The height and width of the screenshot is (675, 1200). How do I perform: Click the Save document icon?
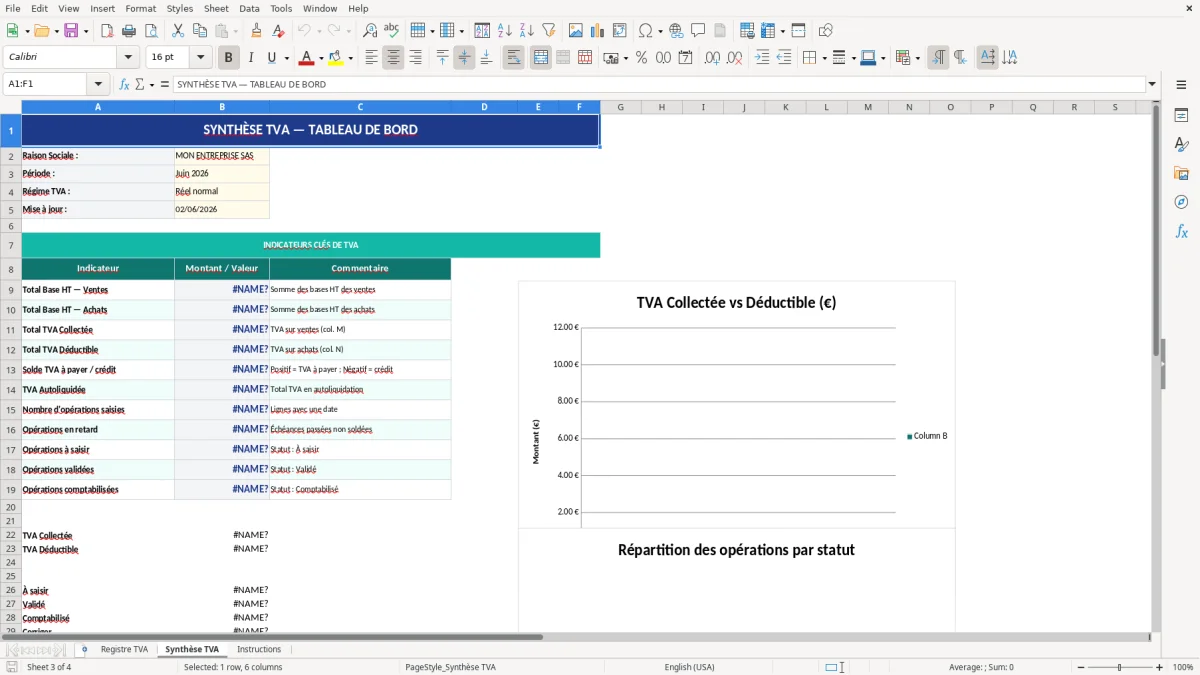tap(71, 31)
